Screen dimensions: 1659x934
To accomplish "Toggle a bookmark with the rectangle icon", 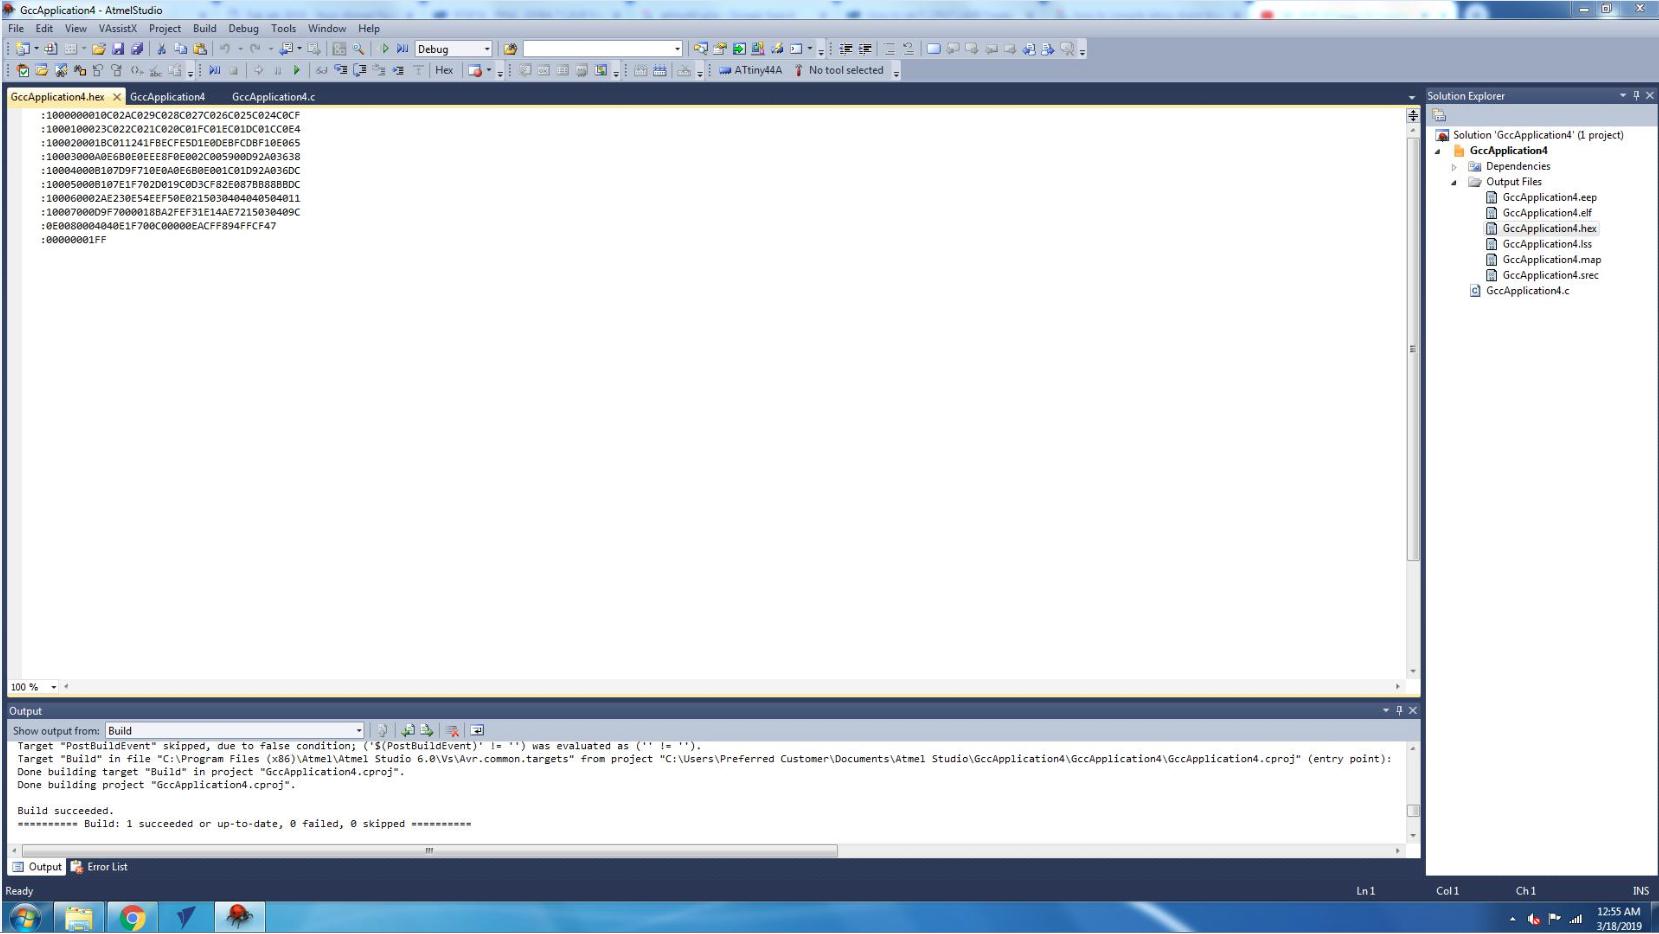I will [x=933, y=49].
